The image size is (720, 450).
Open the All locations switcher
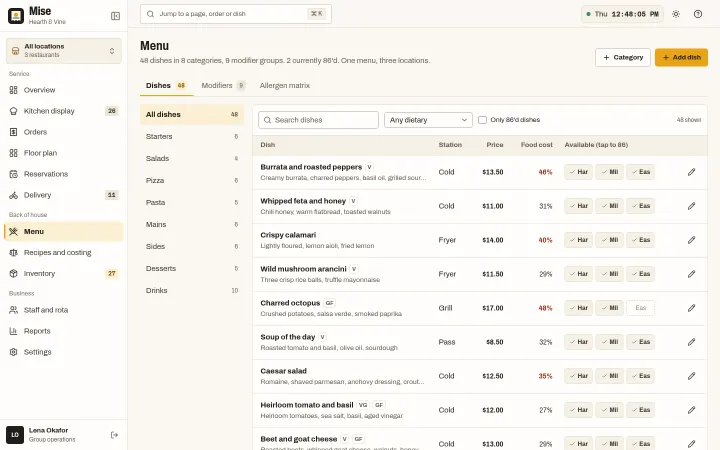click(x=64, y=51)
